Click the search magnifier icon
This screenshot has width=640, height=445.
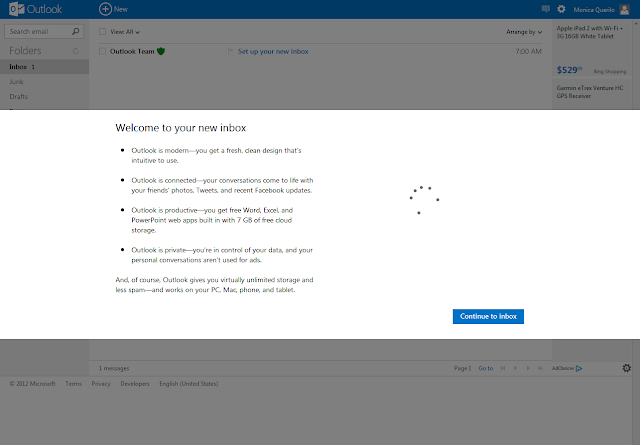point(76,31)
